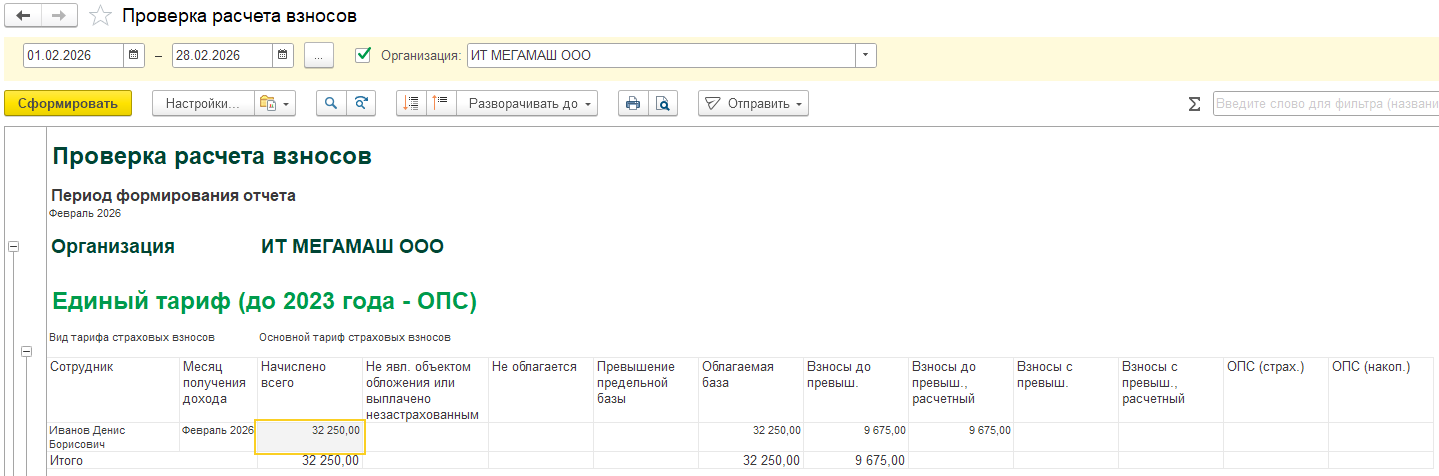Print the report with printer icon

[632, 103]
